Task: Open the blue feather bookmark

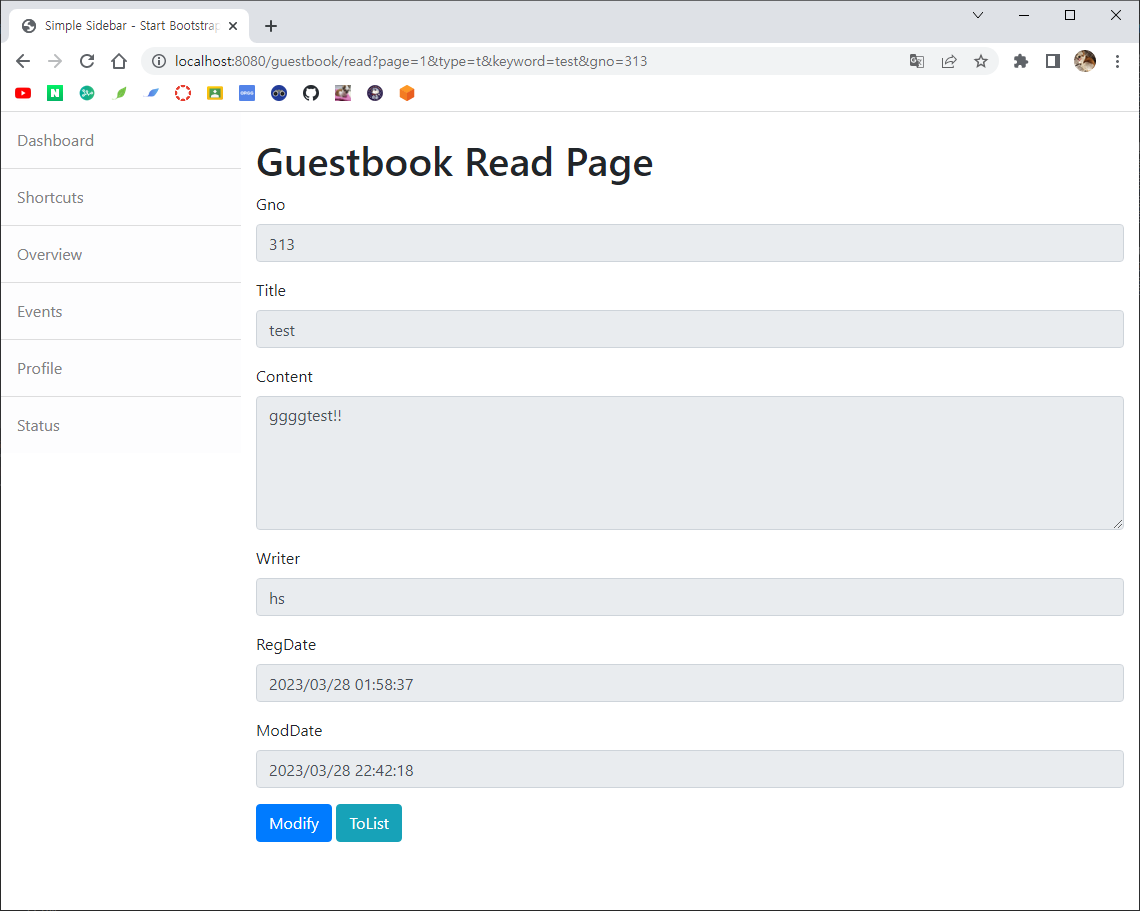Action: [153, 93]
